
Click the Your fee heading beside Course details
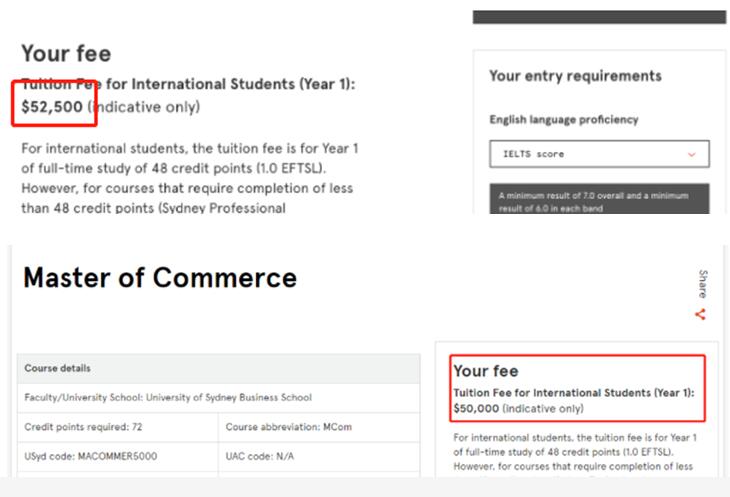click(486, 371)
